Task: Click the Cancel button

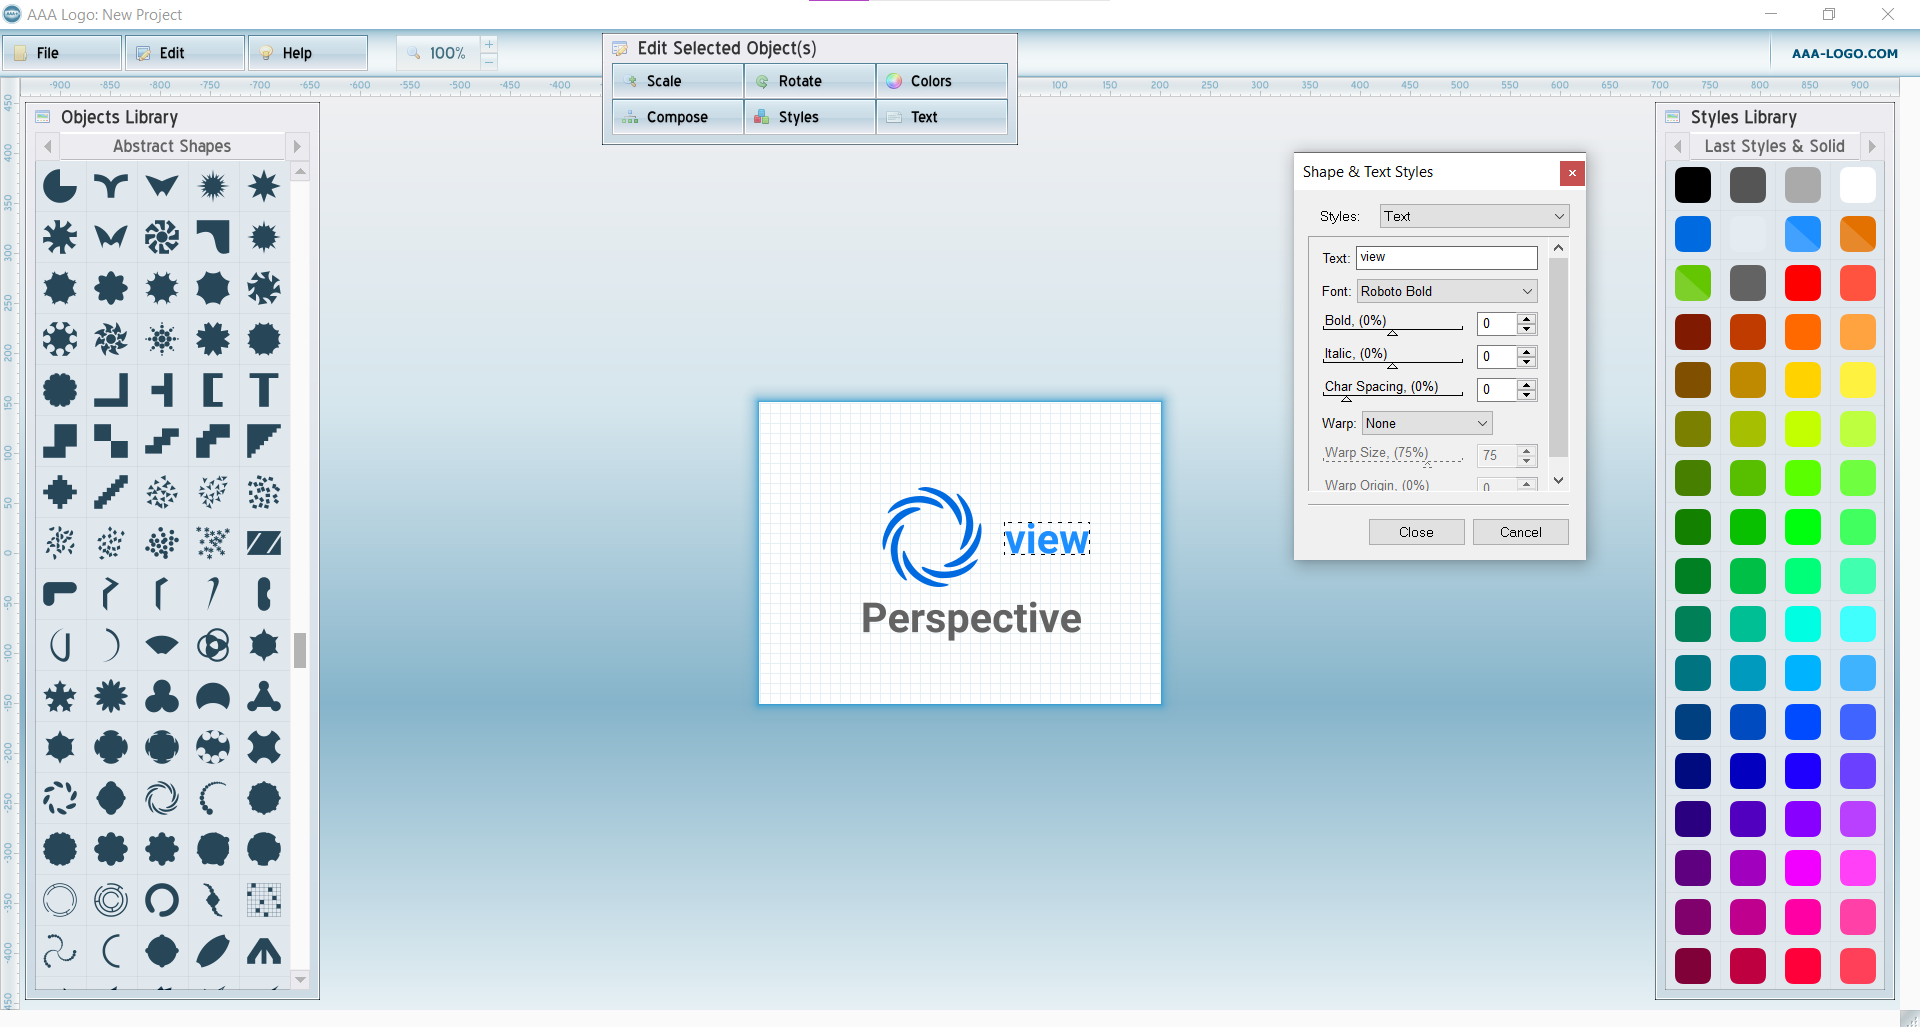Action: click(1520, 532)
